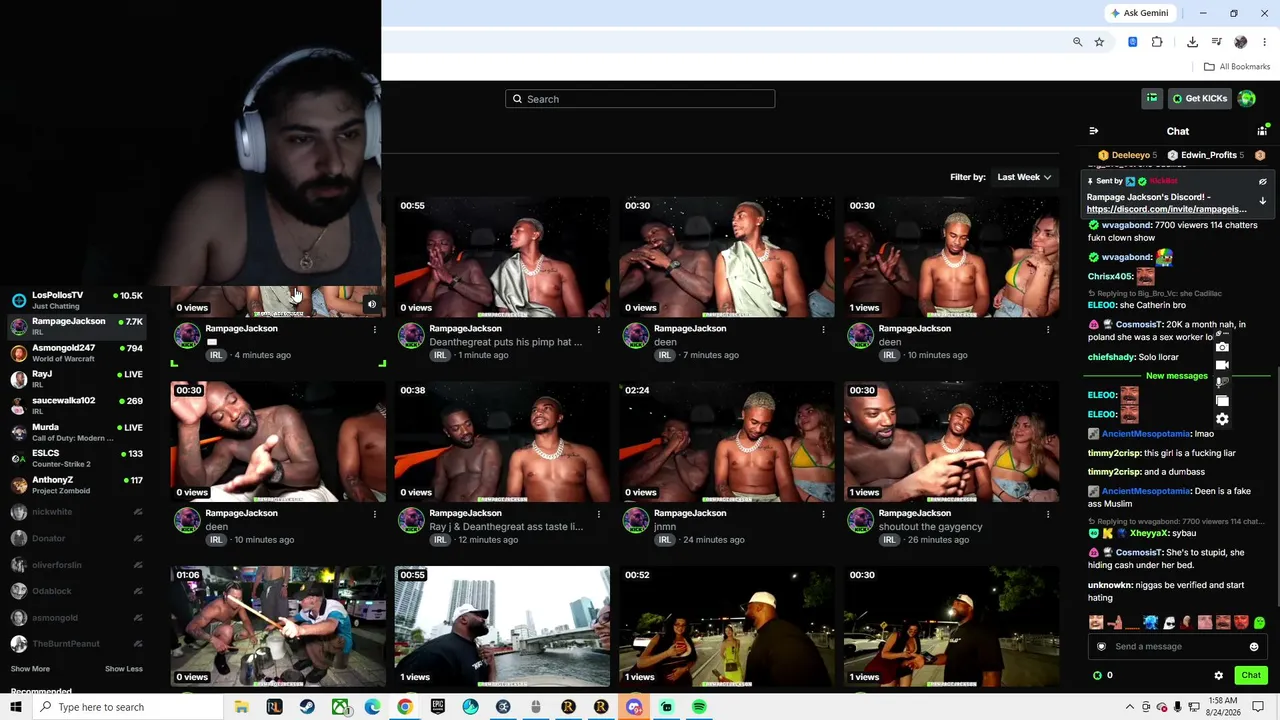Viewport: 1280px width, 720px height.
Task: Take a snapshot with overlay camera icon
Action: [x=1222, y=347]
